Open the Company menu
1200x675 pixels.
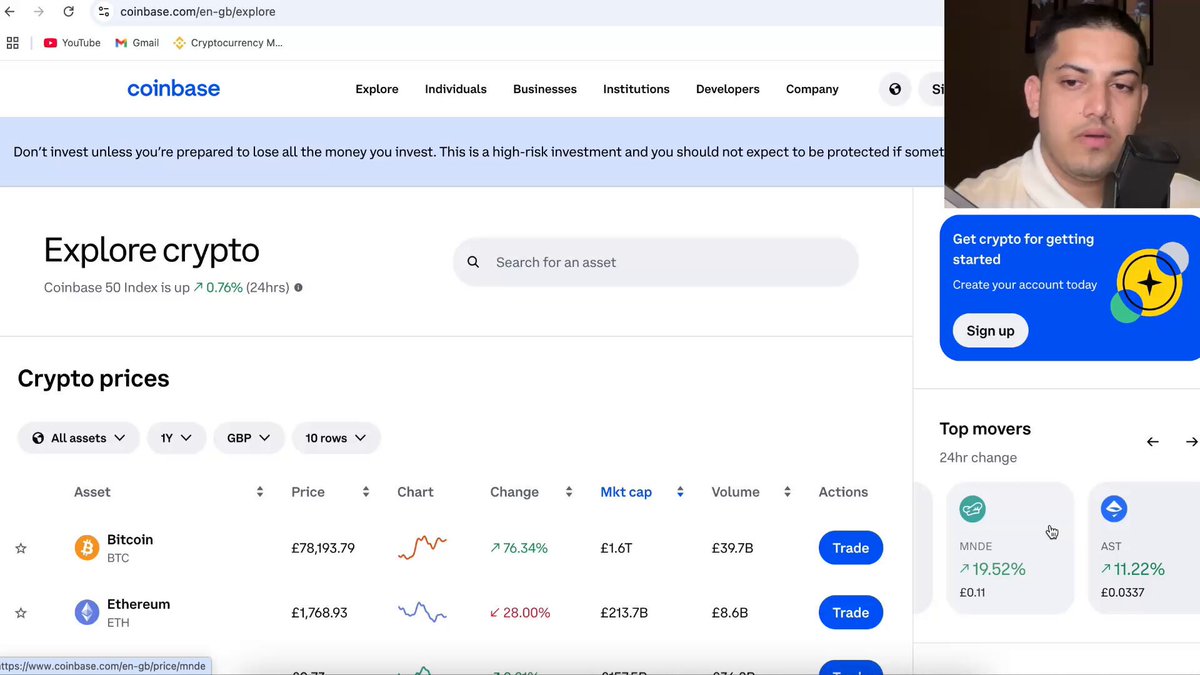(812, 89)
